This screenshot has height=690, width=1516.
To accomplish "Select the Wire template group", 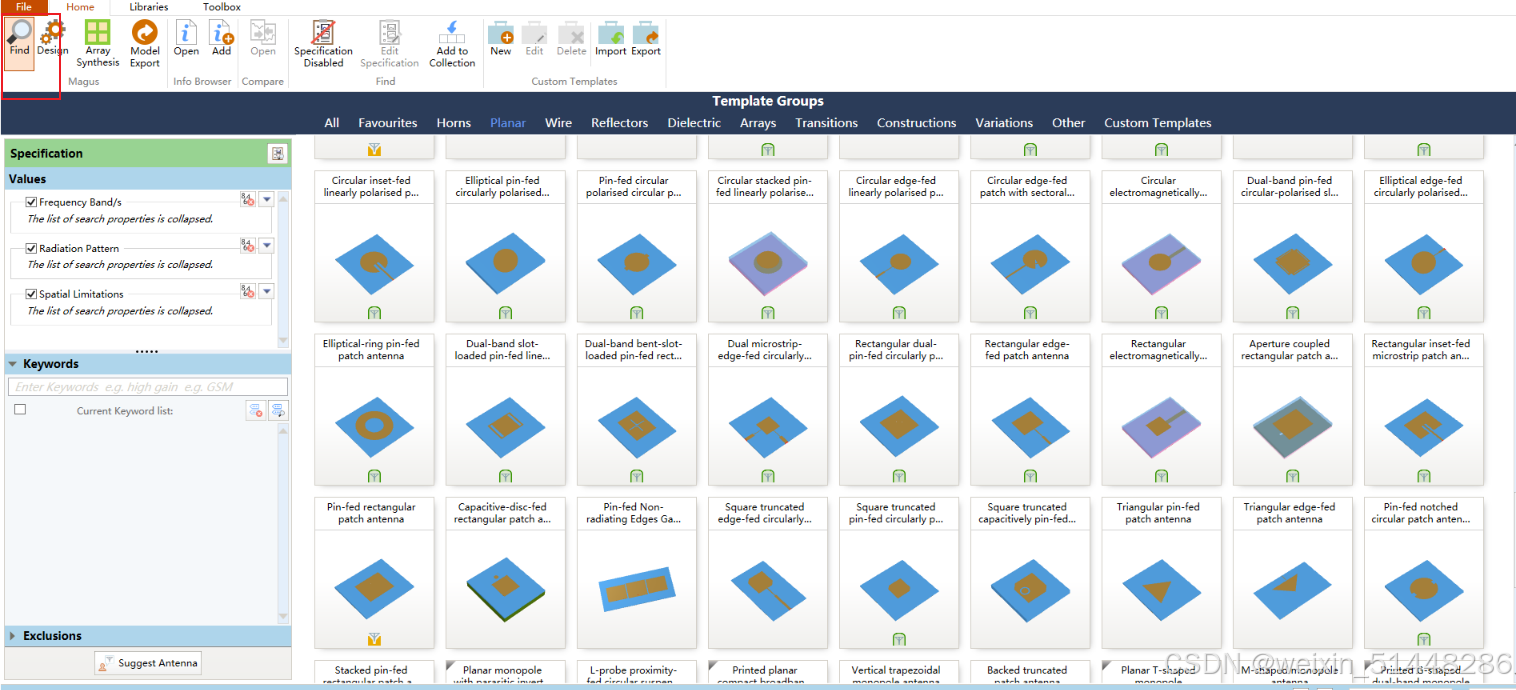I will click(559, 123).
